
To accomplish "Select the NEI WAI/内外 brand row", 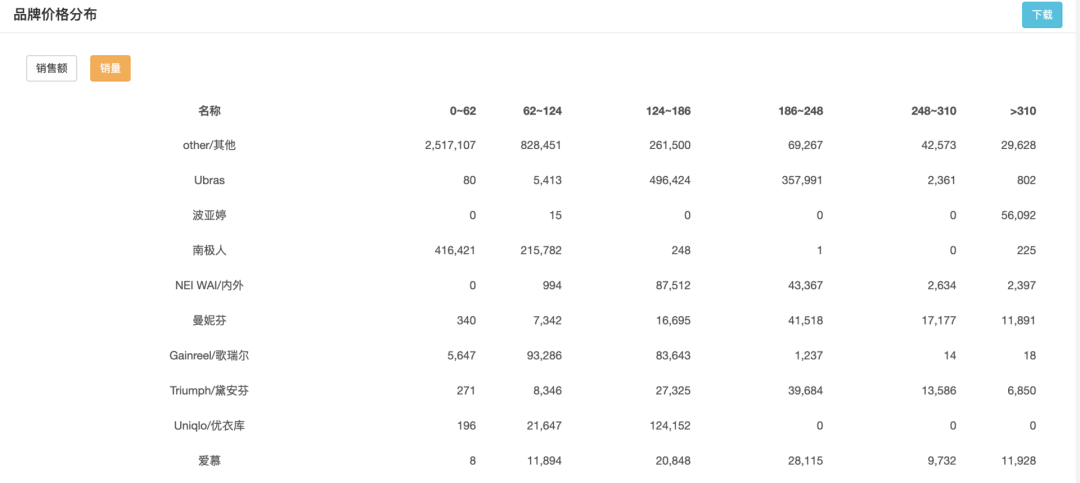I will (x=209, y=285).
